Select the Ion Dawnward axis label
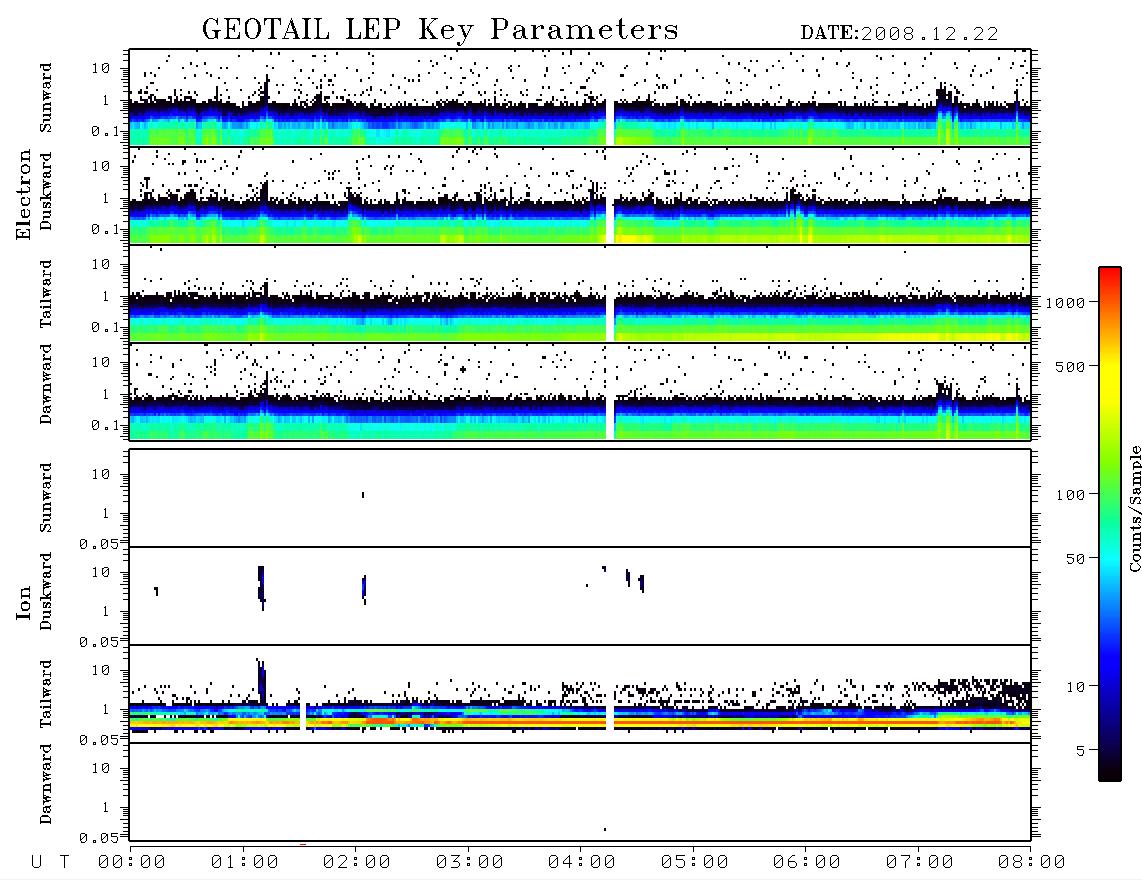 (46, 784)
